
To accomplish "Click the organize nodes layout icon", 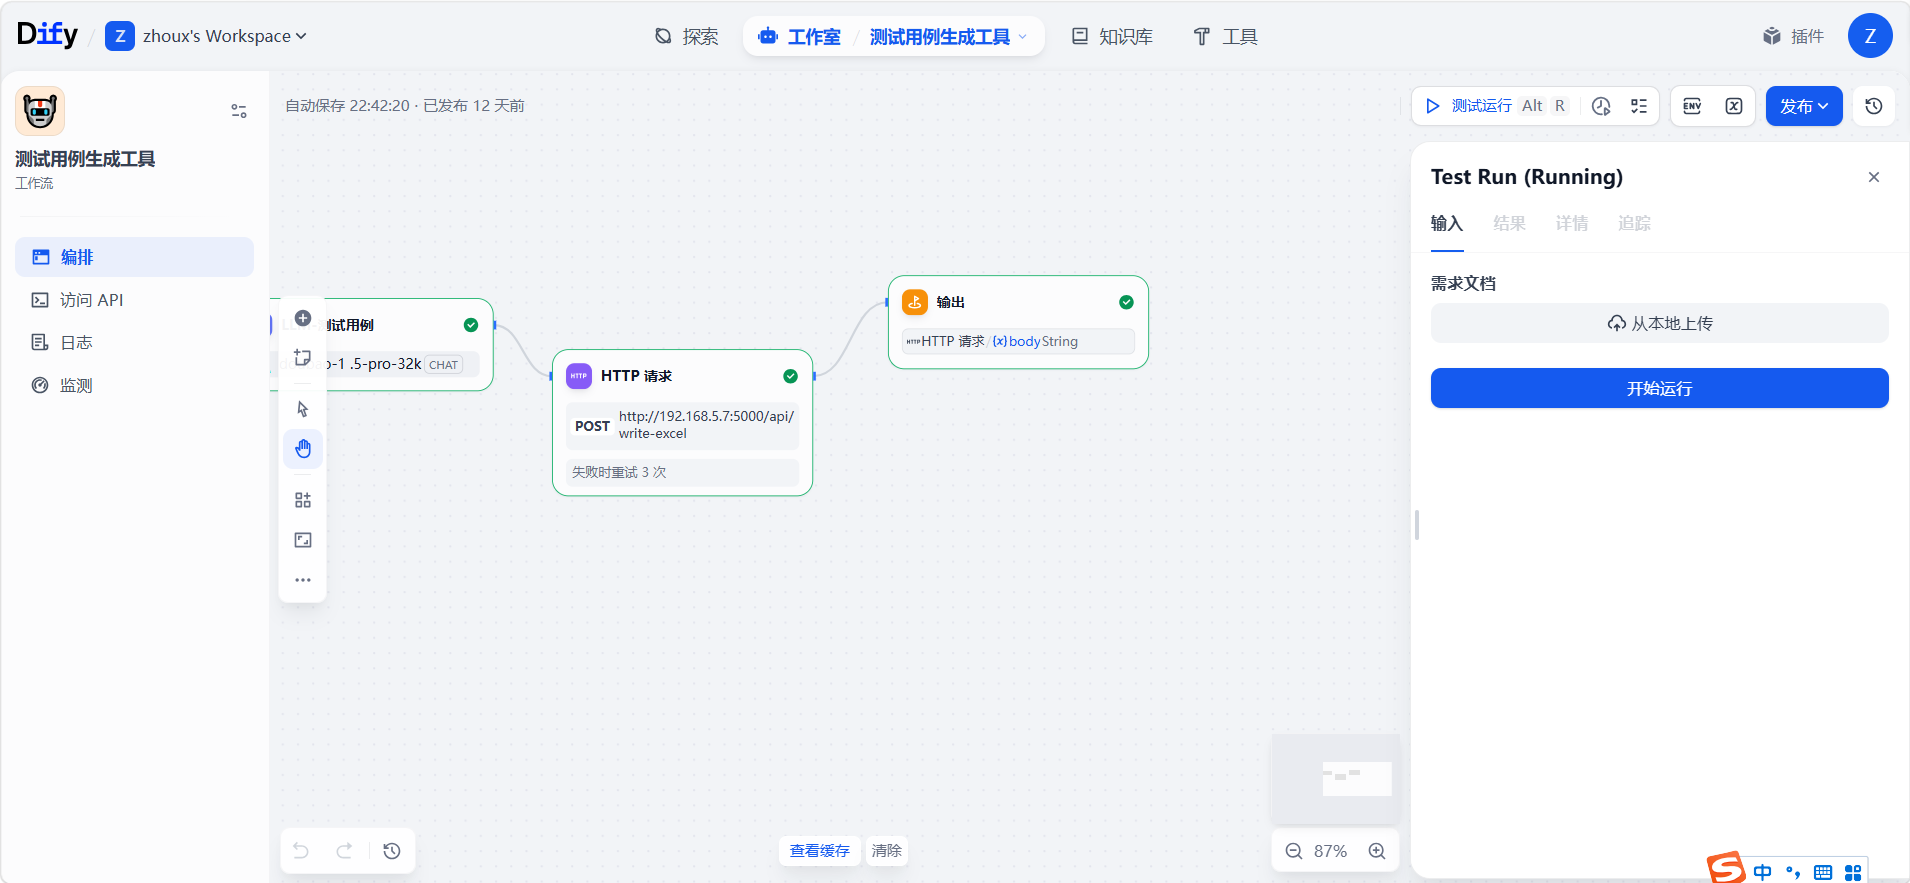I will (x=303, y=500).
